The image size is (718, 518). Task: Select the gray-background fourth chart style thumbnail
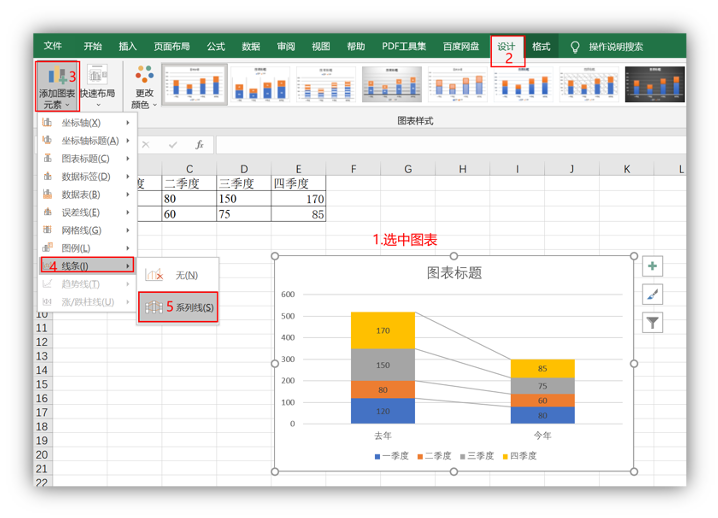click(x=392, y=84)
